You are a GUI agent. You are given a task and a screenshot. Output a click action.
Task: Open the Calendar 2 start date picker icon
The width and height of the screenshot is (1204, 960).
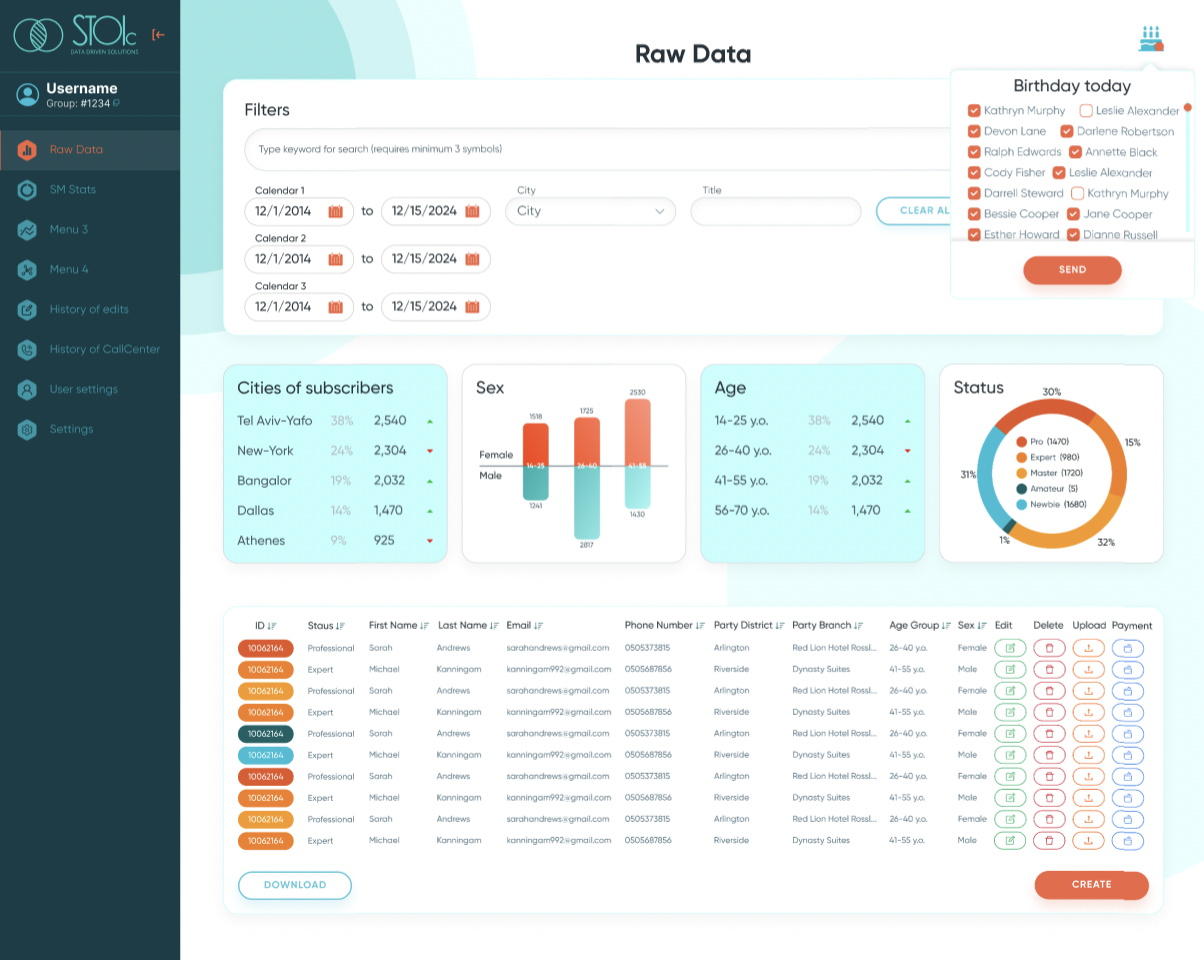point(336,259)
